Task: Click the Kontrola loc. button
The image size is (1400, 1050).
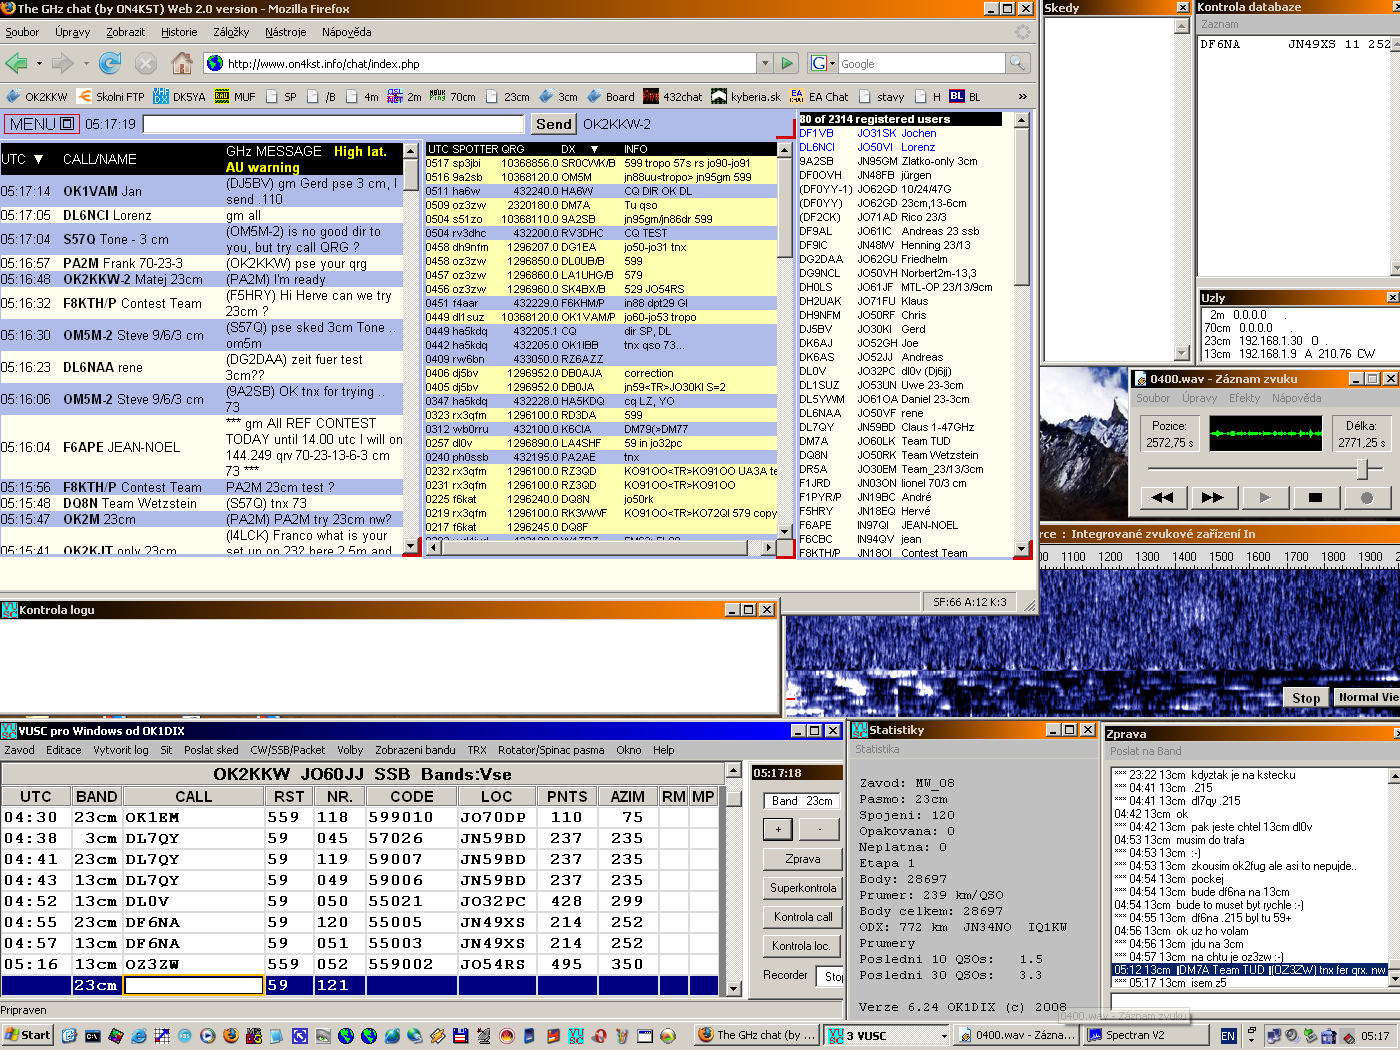Action: point(802,946)
